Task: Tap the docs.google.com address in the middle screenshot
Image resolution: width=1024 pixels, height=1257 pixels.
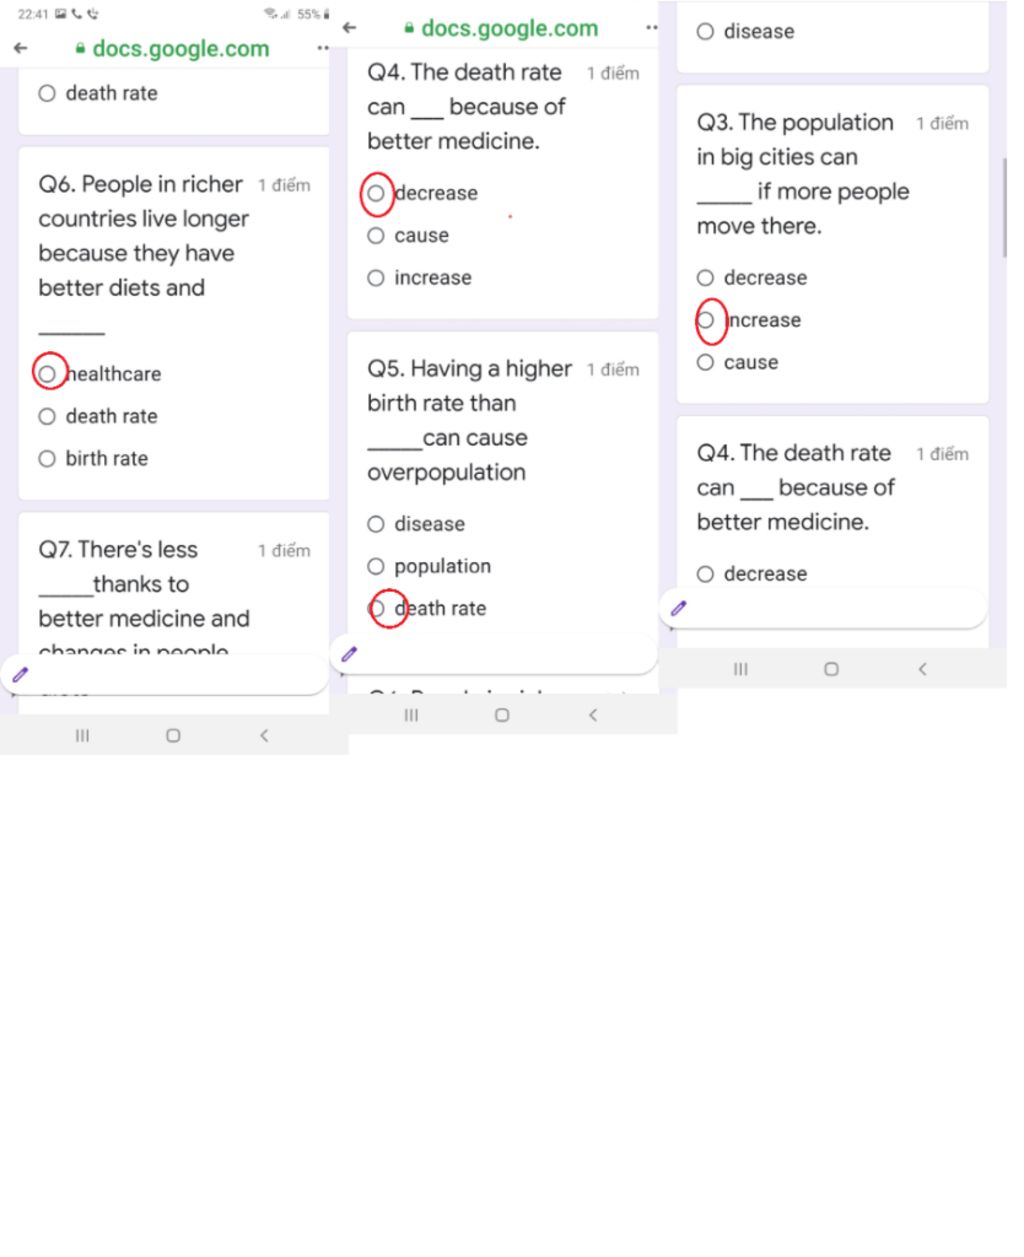Action: (x=509, y=28)
